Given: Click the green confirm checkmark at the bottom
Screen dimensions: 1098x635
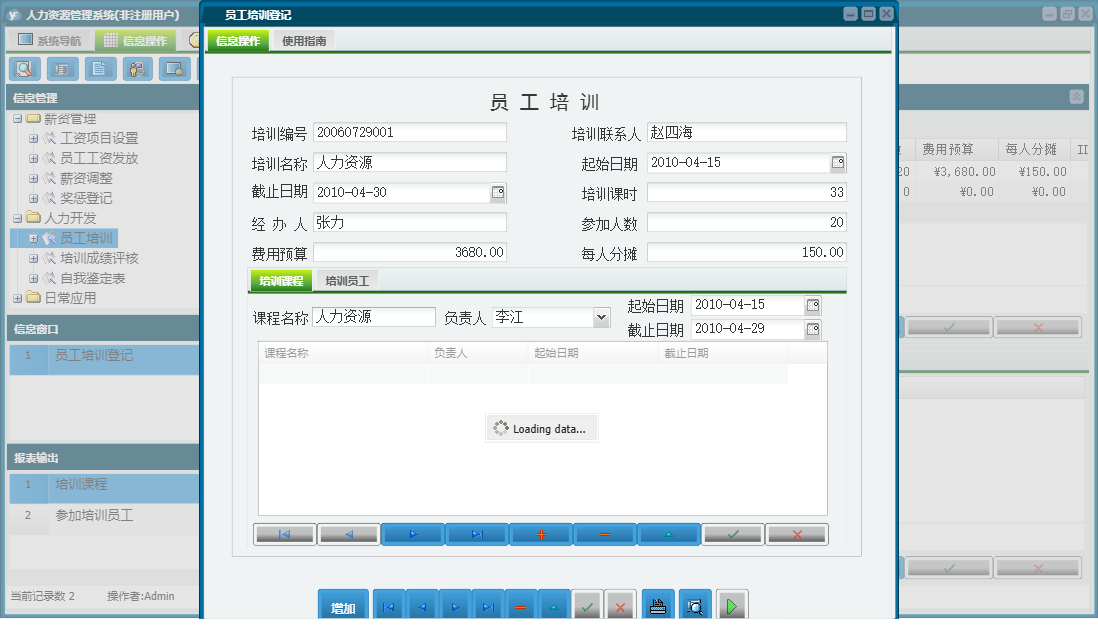Looking at the screenshot, I should pyautogui.click(x=587, y=604).
